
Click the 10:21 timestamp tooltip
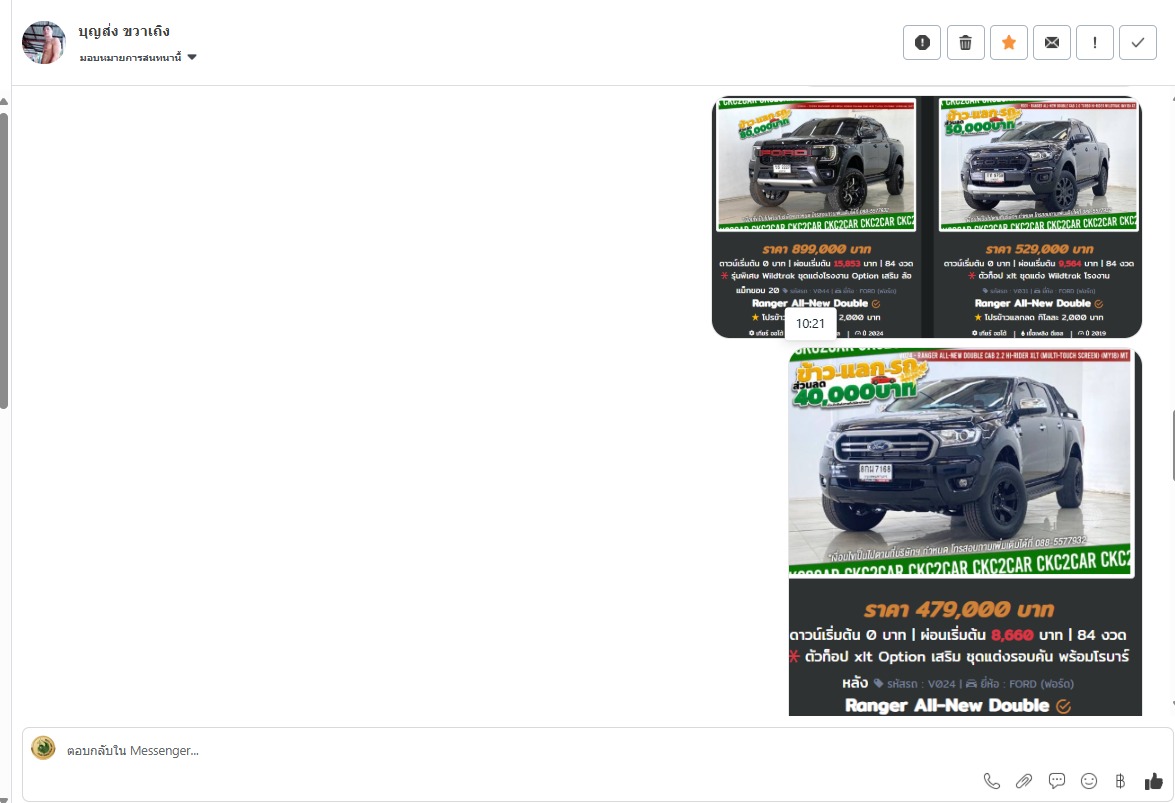point(810,324)
